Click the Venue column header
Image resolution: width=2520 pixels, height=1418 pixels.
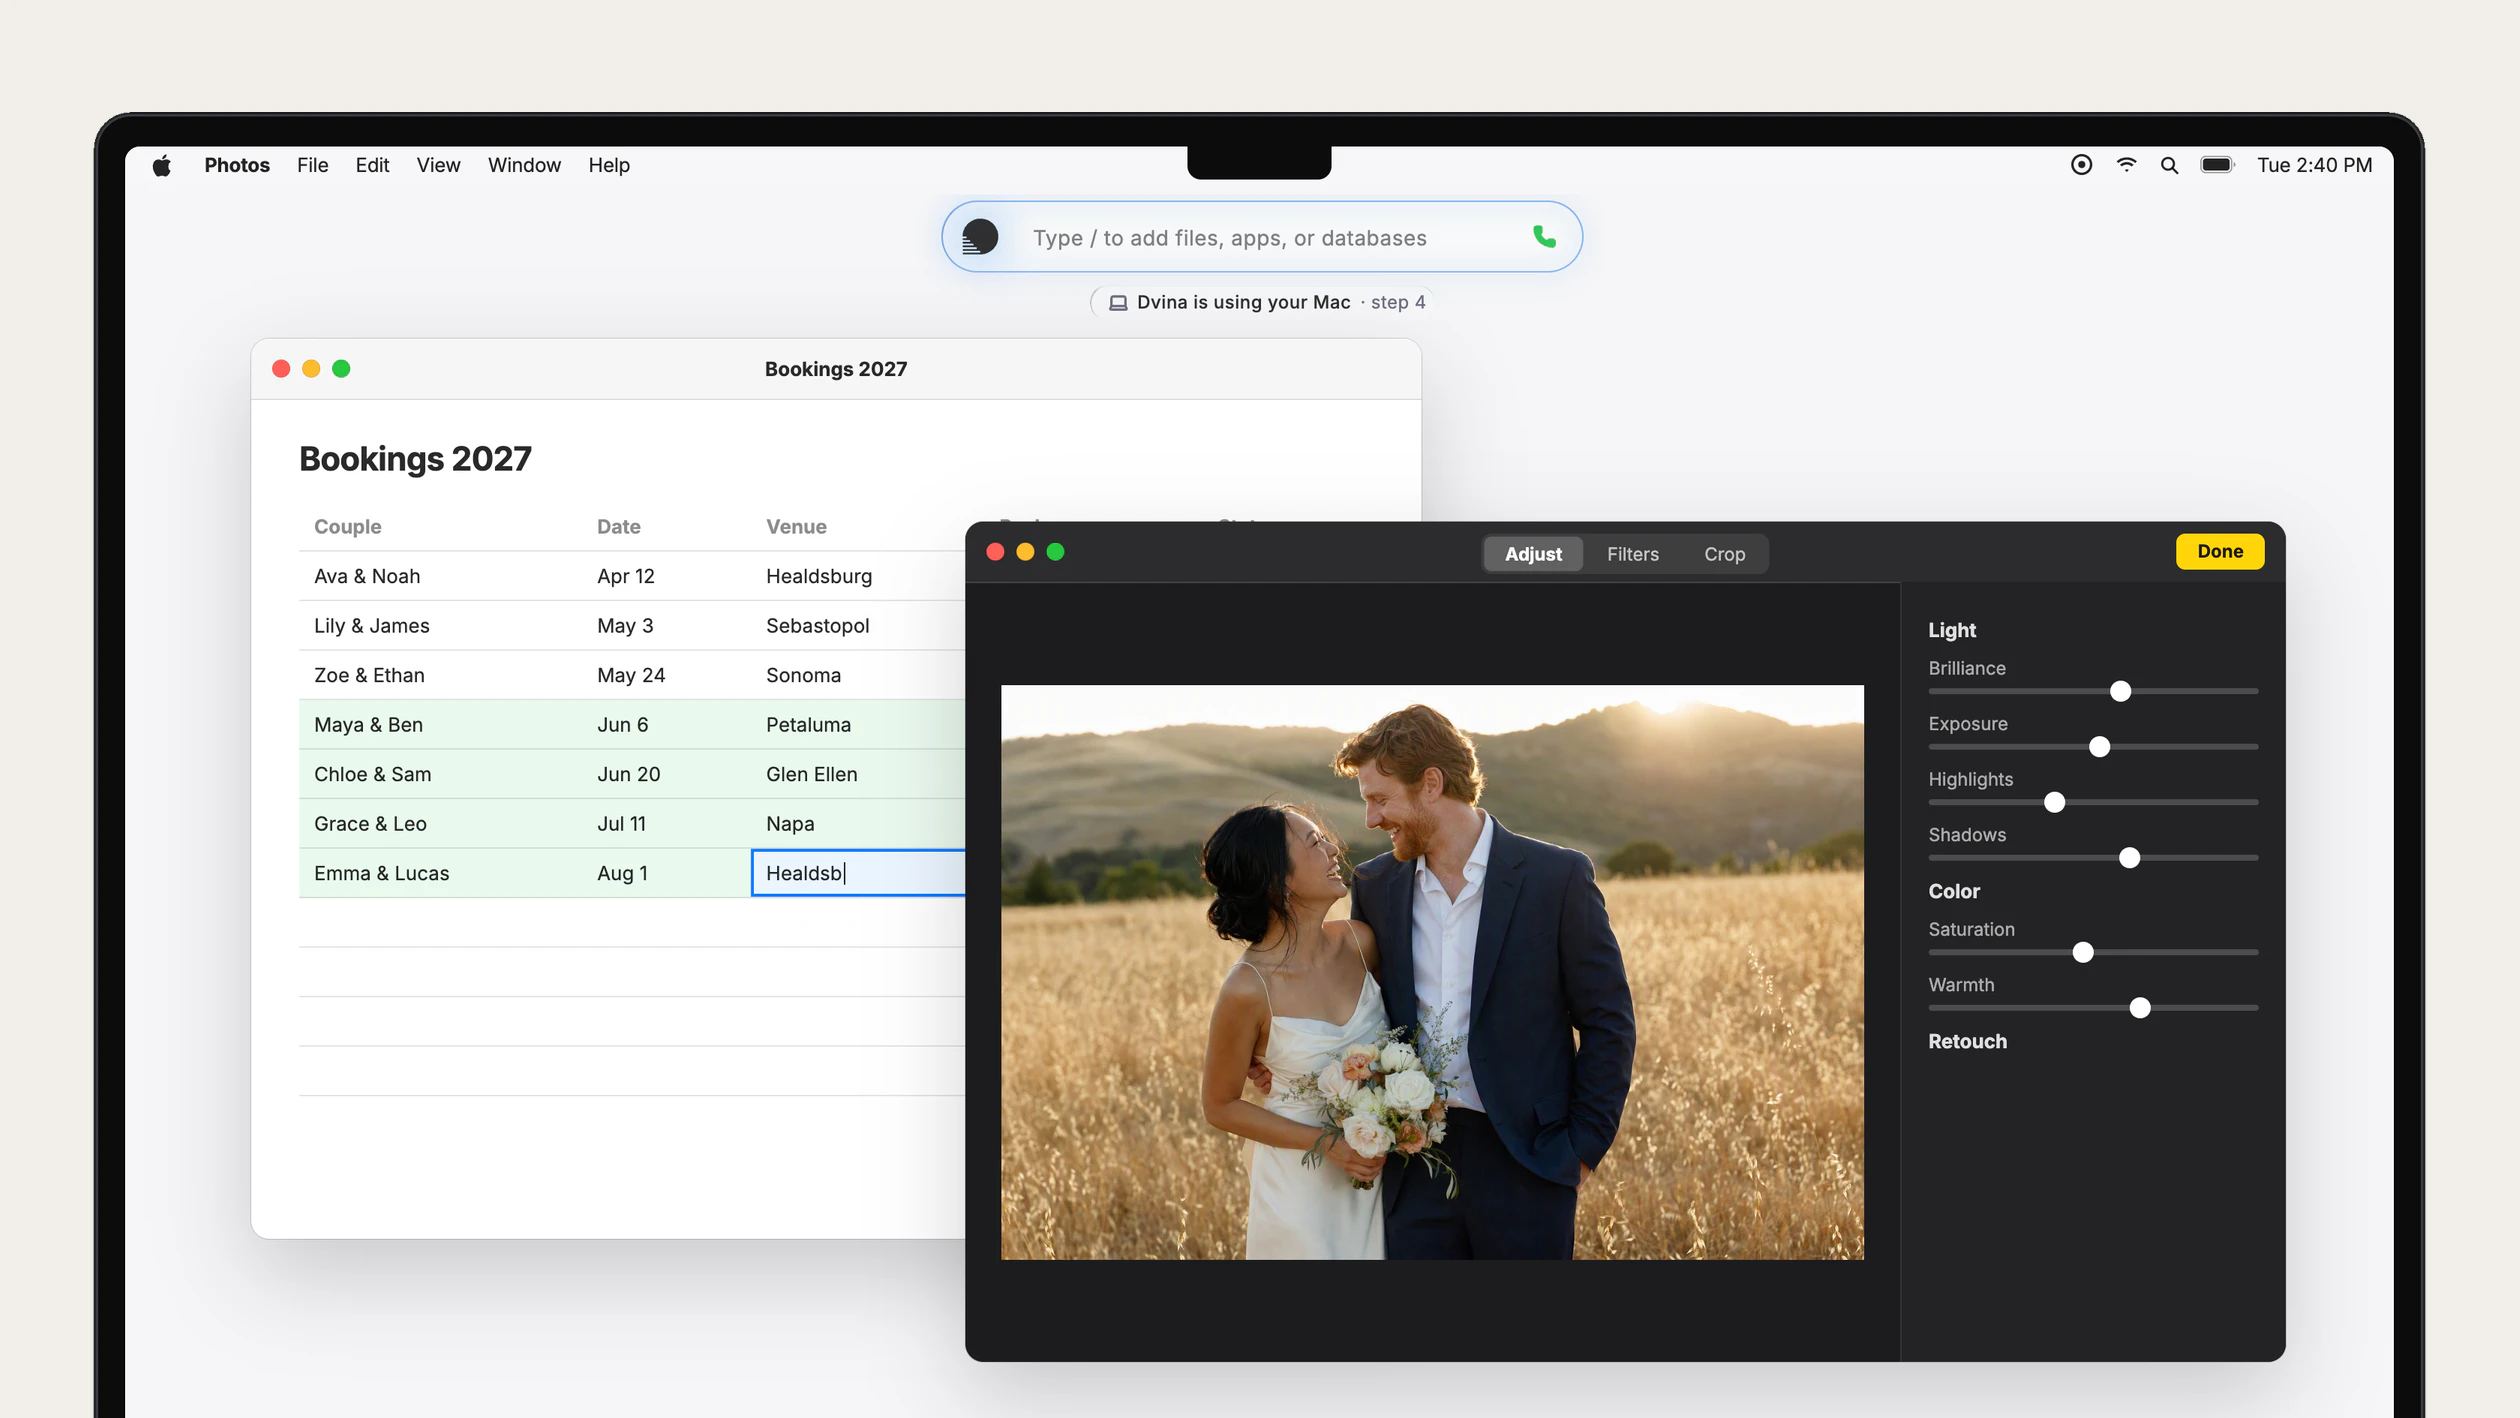pyautogui.click(x=796, y=527)
